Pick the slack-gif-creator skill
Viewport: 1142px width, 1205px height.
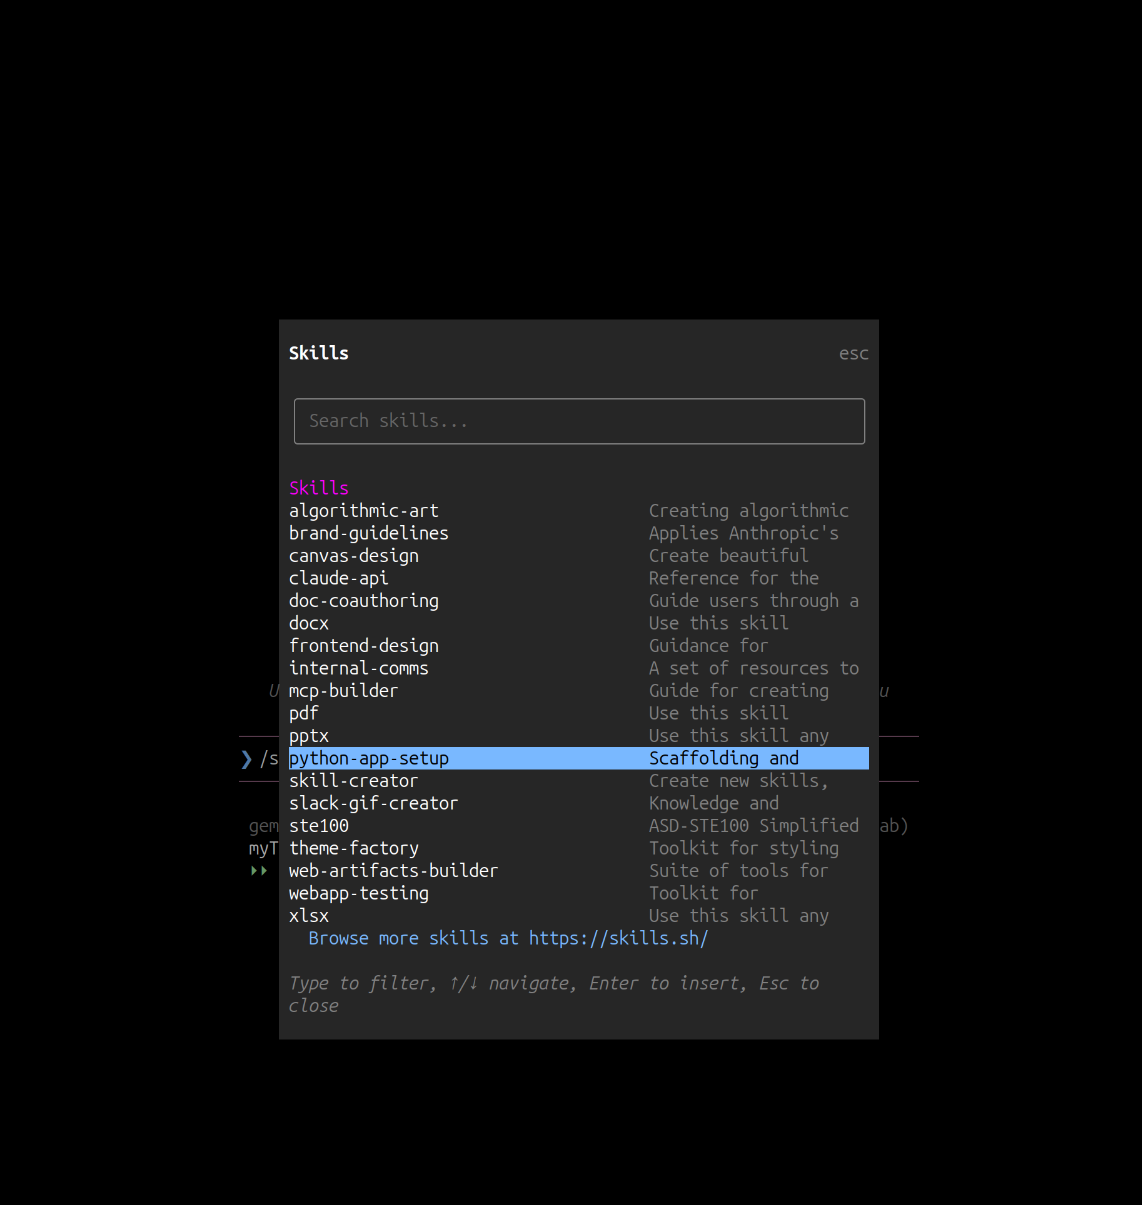pos(579,803)
